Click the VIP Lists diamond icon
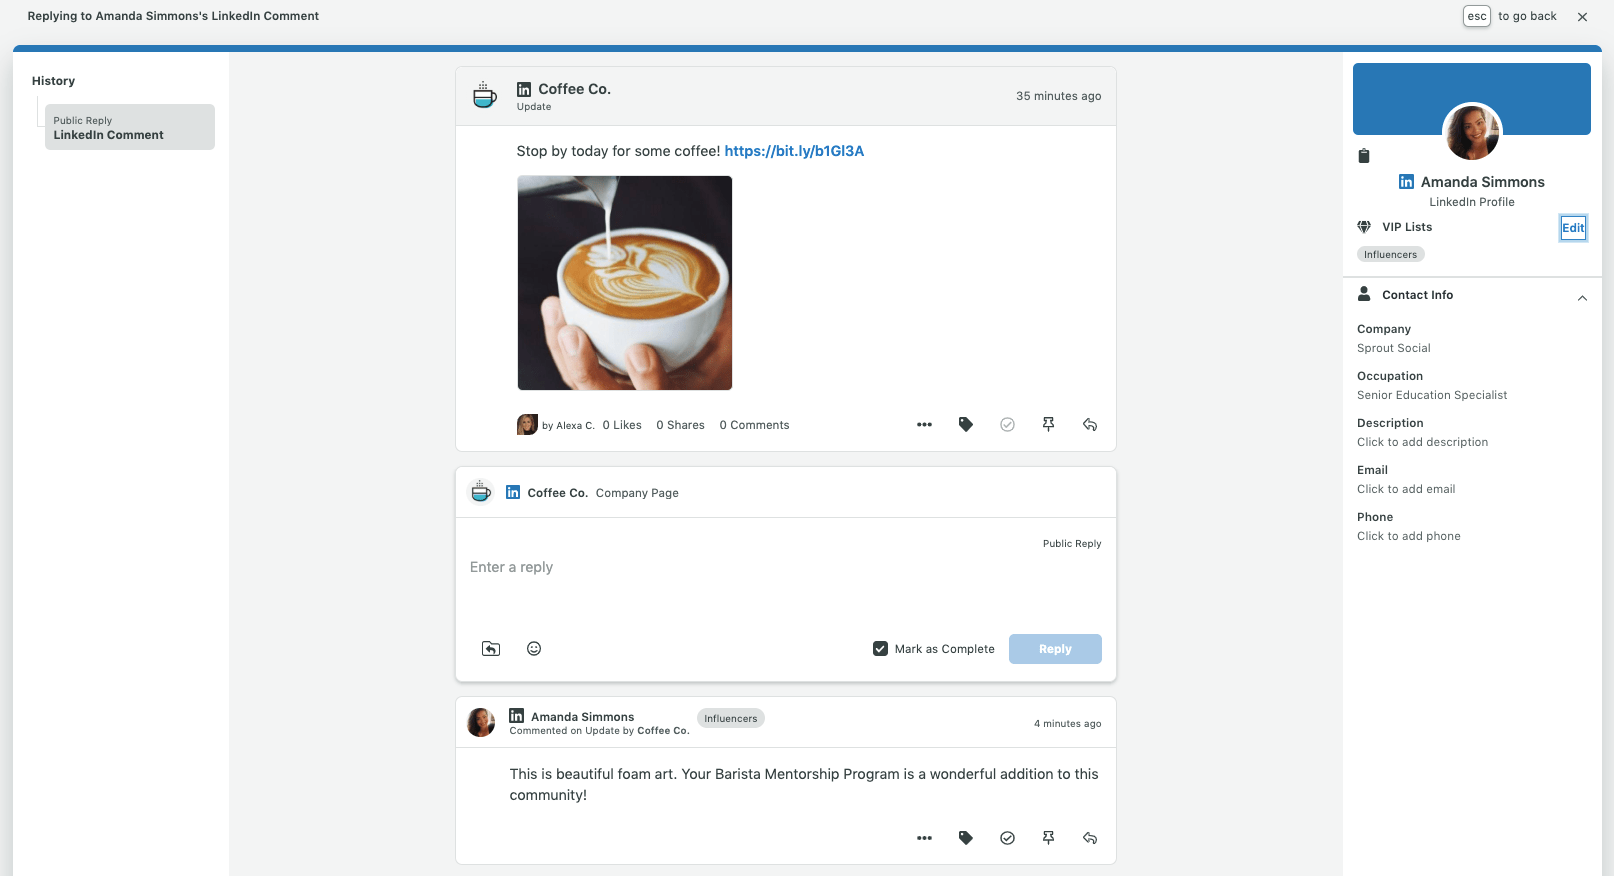This screenshot has height=876, width=1614. 1364,227
